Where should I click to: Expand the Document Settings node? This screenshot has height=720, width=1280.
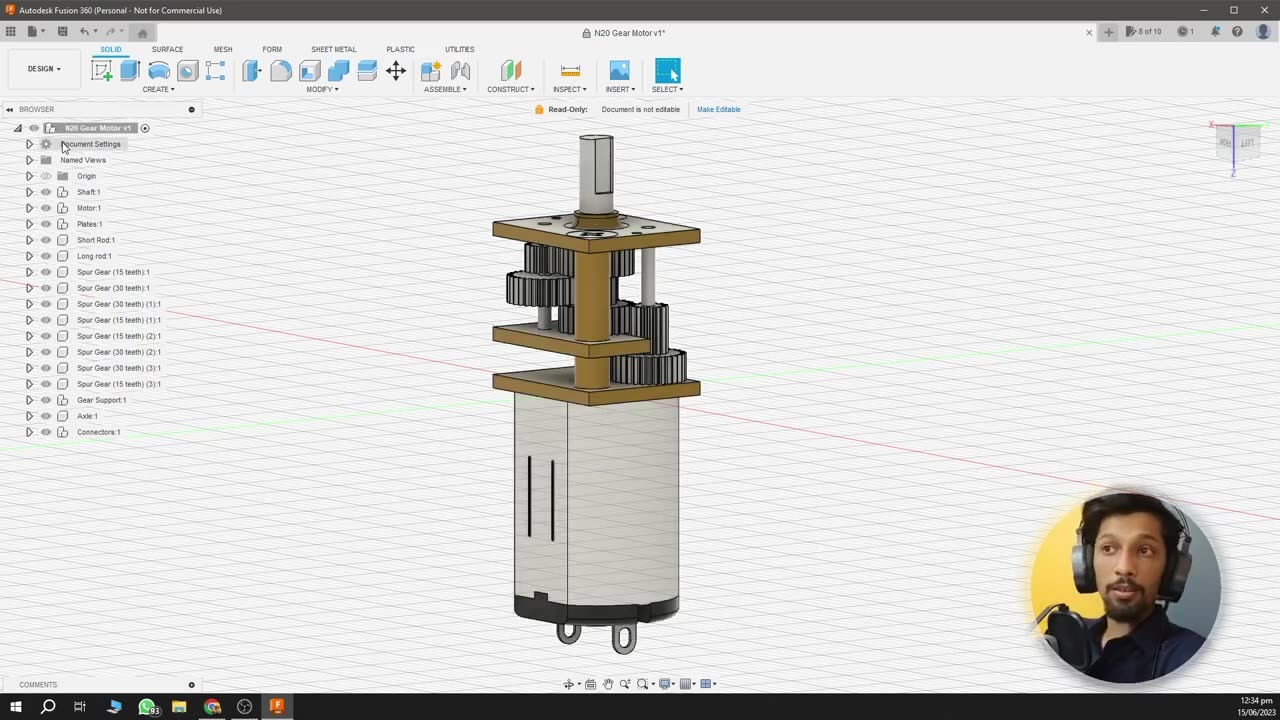point(29,144)
